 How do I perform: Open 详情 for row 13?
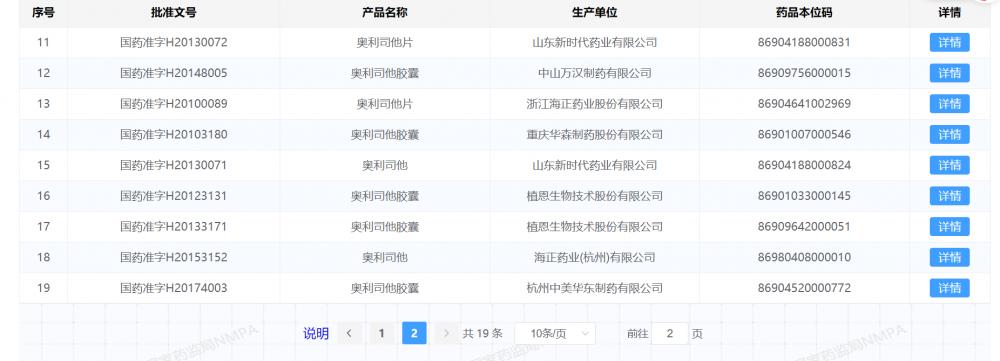[x=949, y=103]
